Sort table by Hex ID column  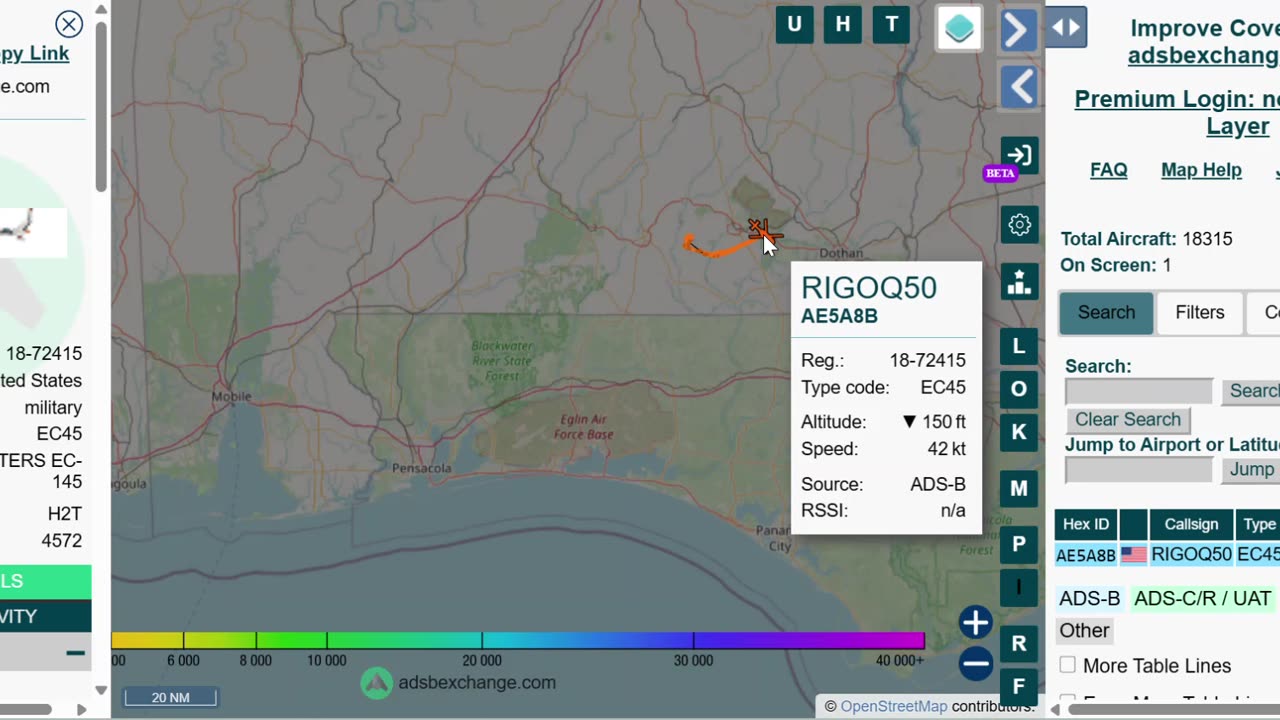(1086, 524)
